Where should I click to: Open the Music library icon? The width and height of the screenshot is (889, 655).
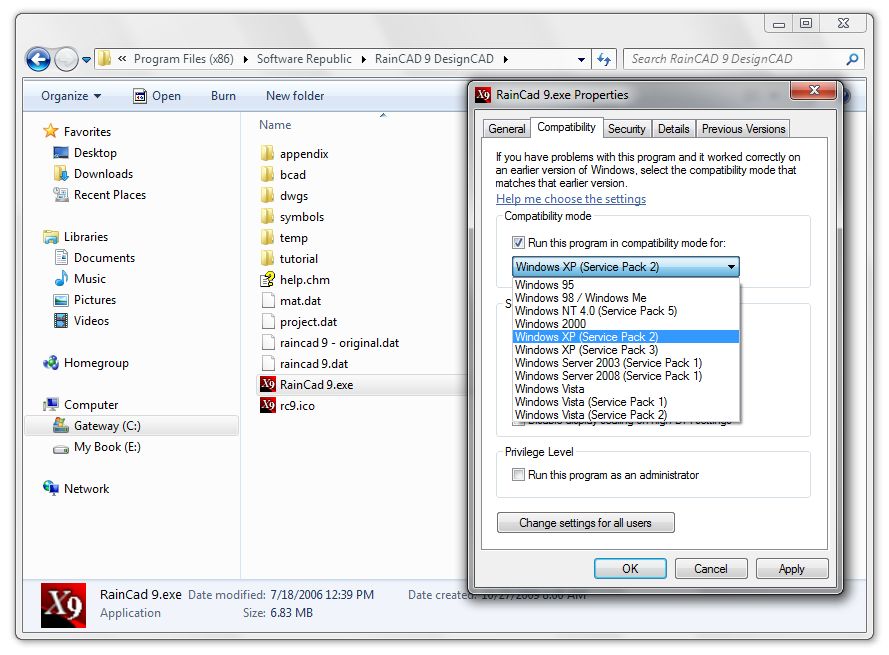click(61, 278)
